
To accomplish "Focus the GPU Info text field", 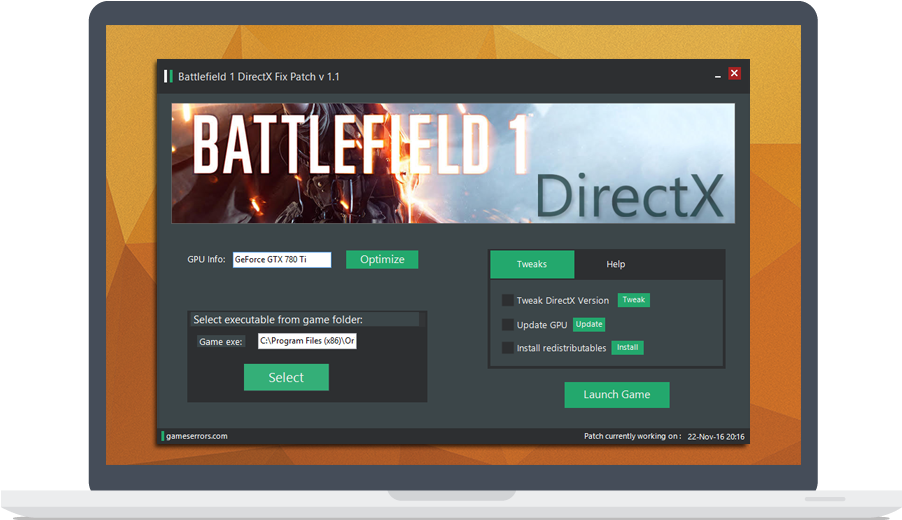I will point(281,259).
